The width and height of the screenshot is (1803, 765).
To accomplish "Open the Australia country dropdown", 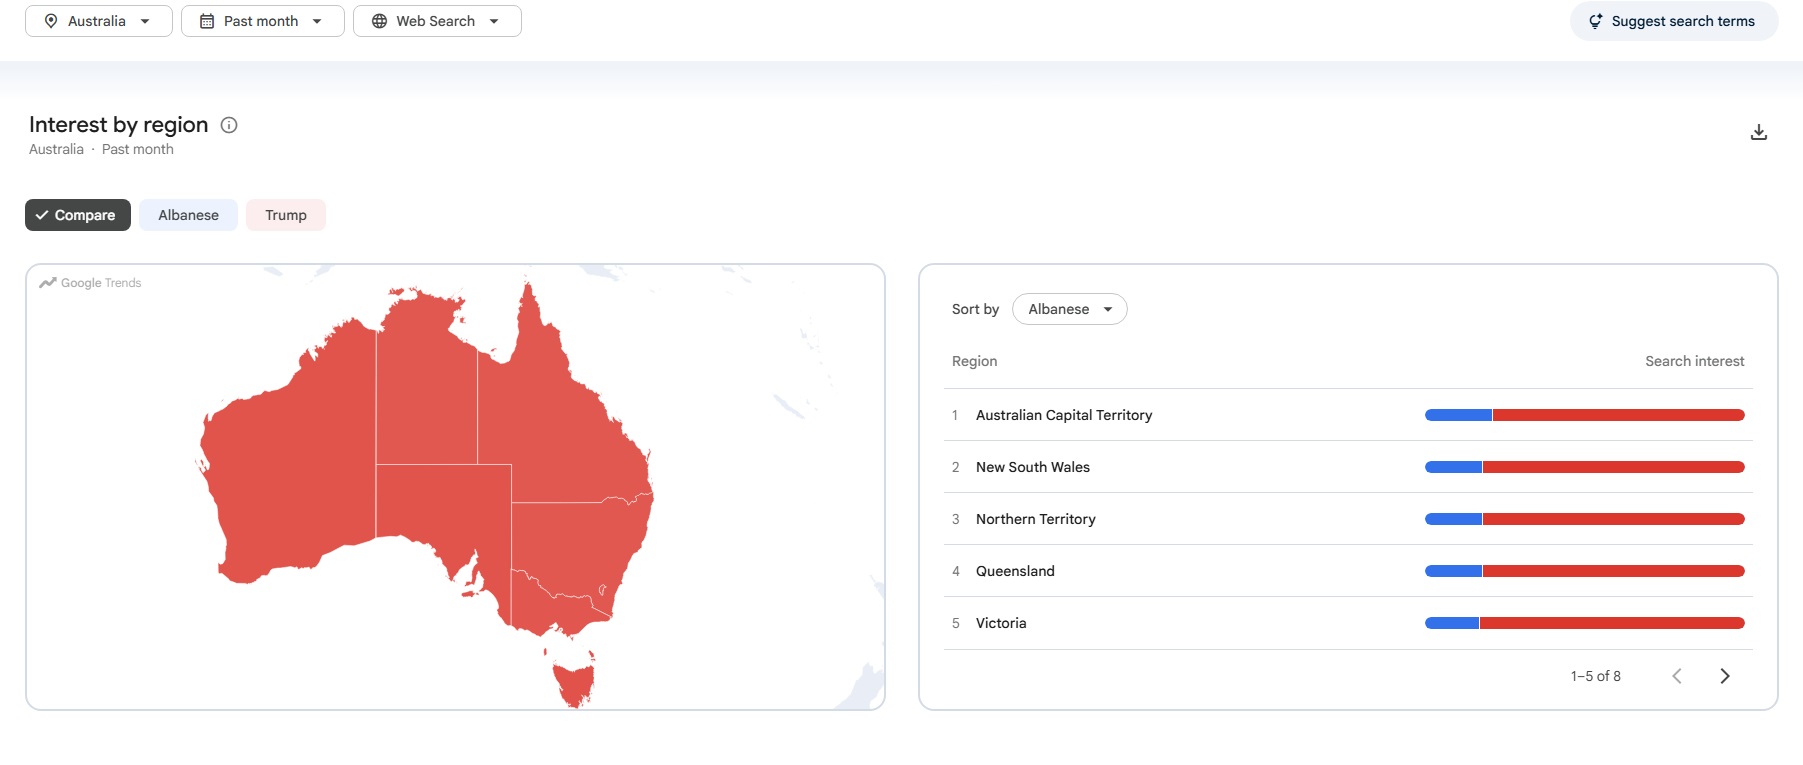I will point(99,21).
